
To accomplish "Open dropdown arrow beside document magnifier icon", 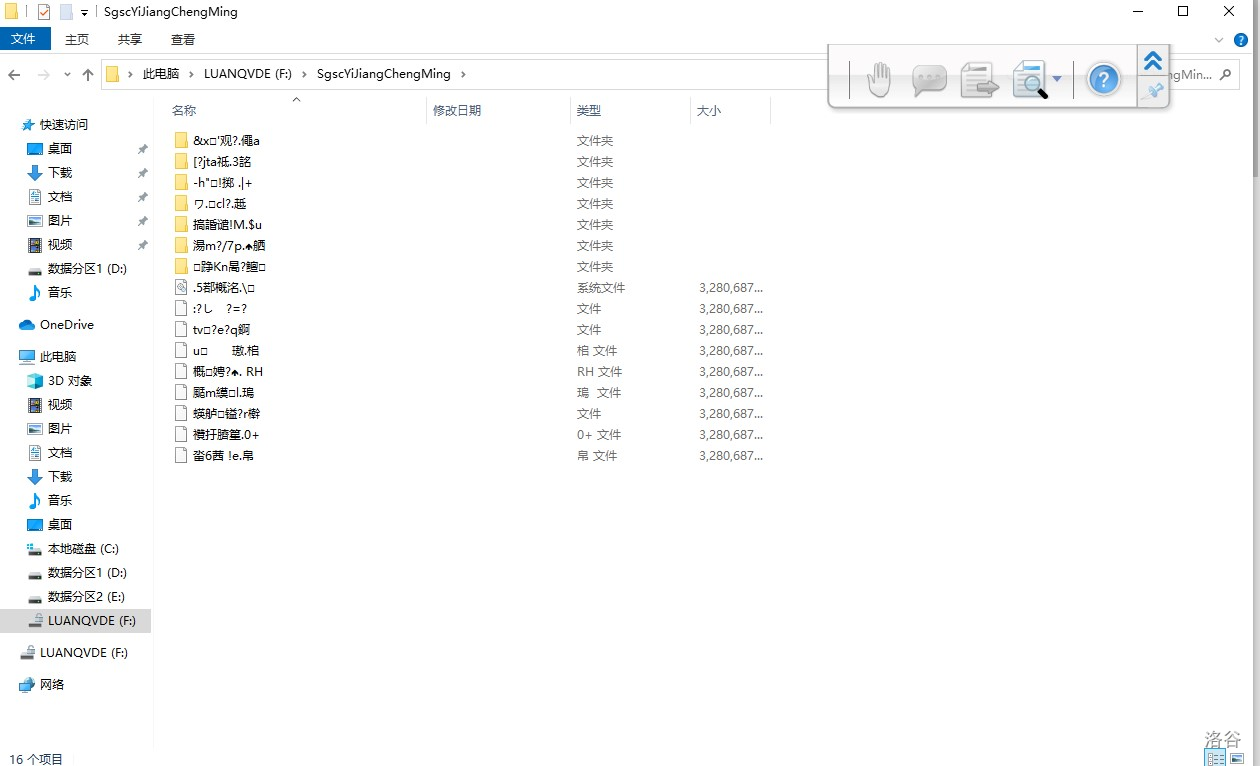I will (x=1057, y=80).
